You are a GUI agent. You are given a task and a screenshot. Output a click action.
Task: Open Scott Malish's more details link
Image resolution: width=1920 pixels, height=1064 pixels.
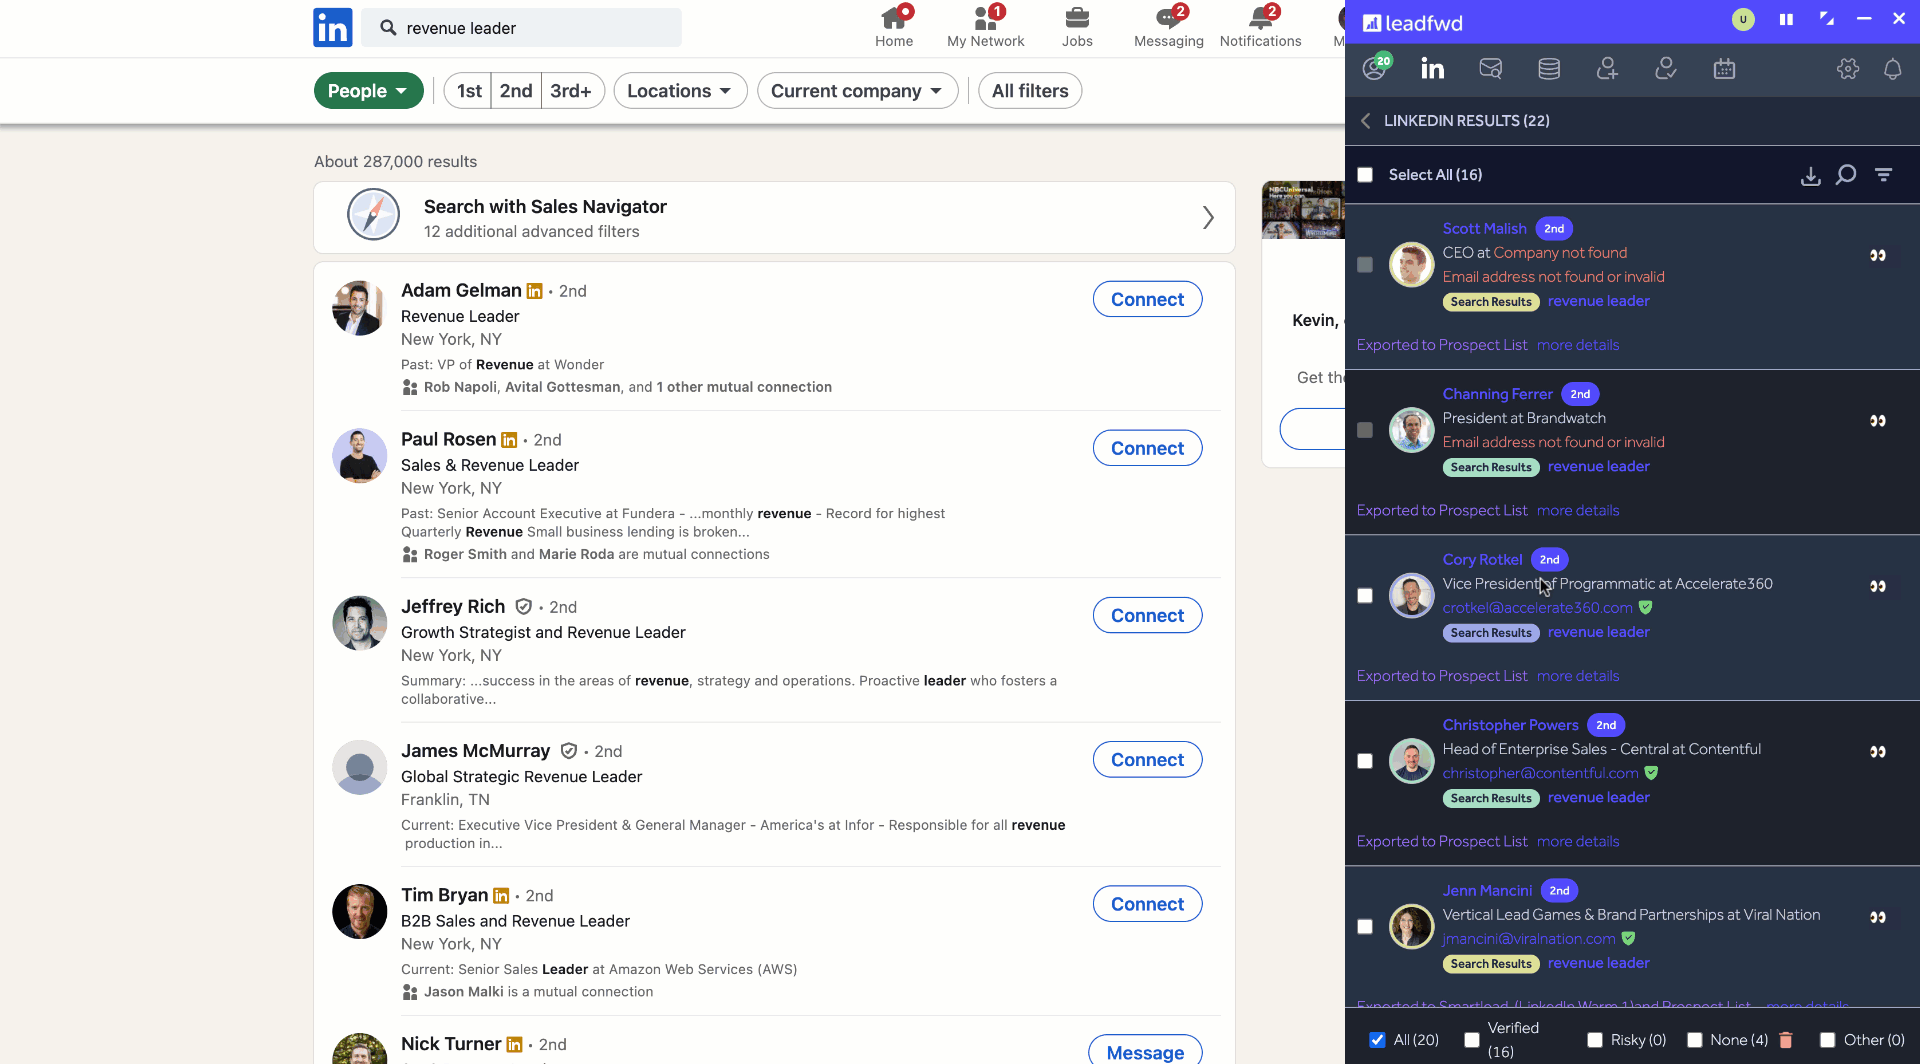tap(1578, 345)
